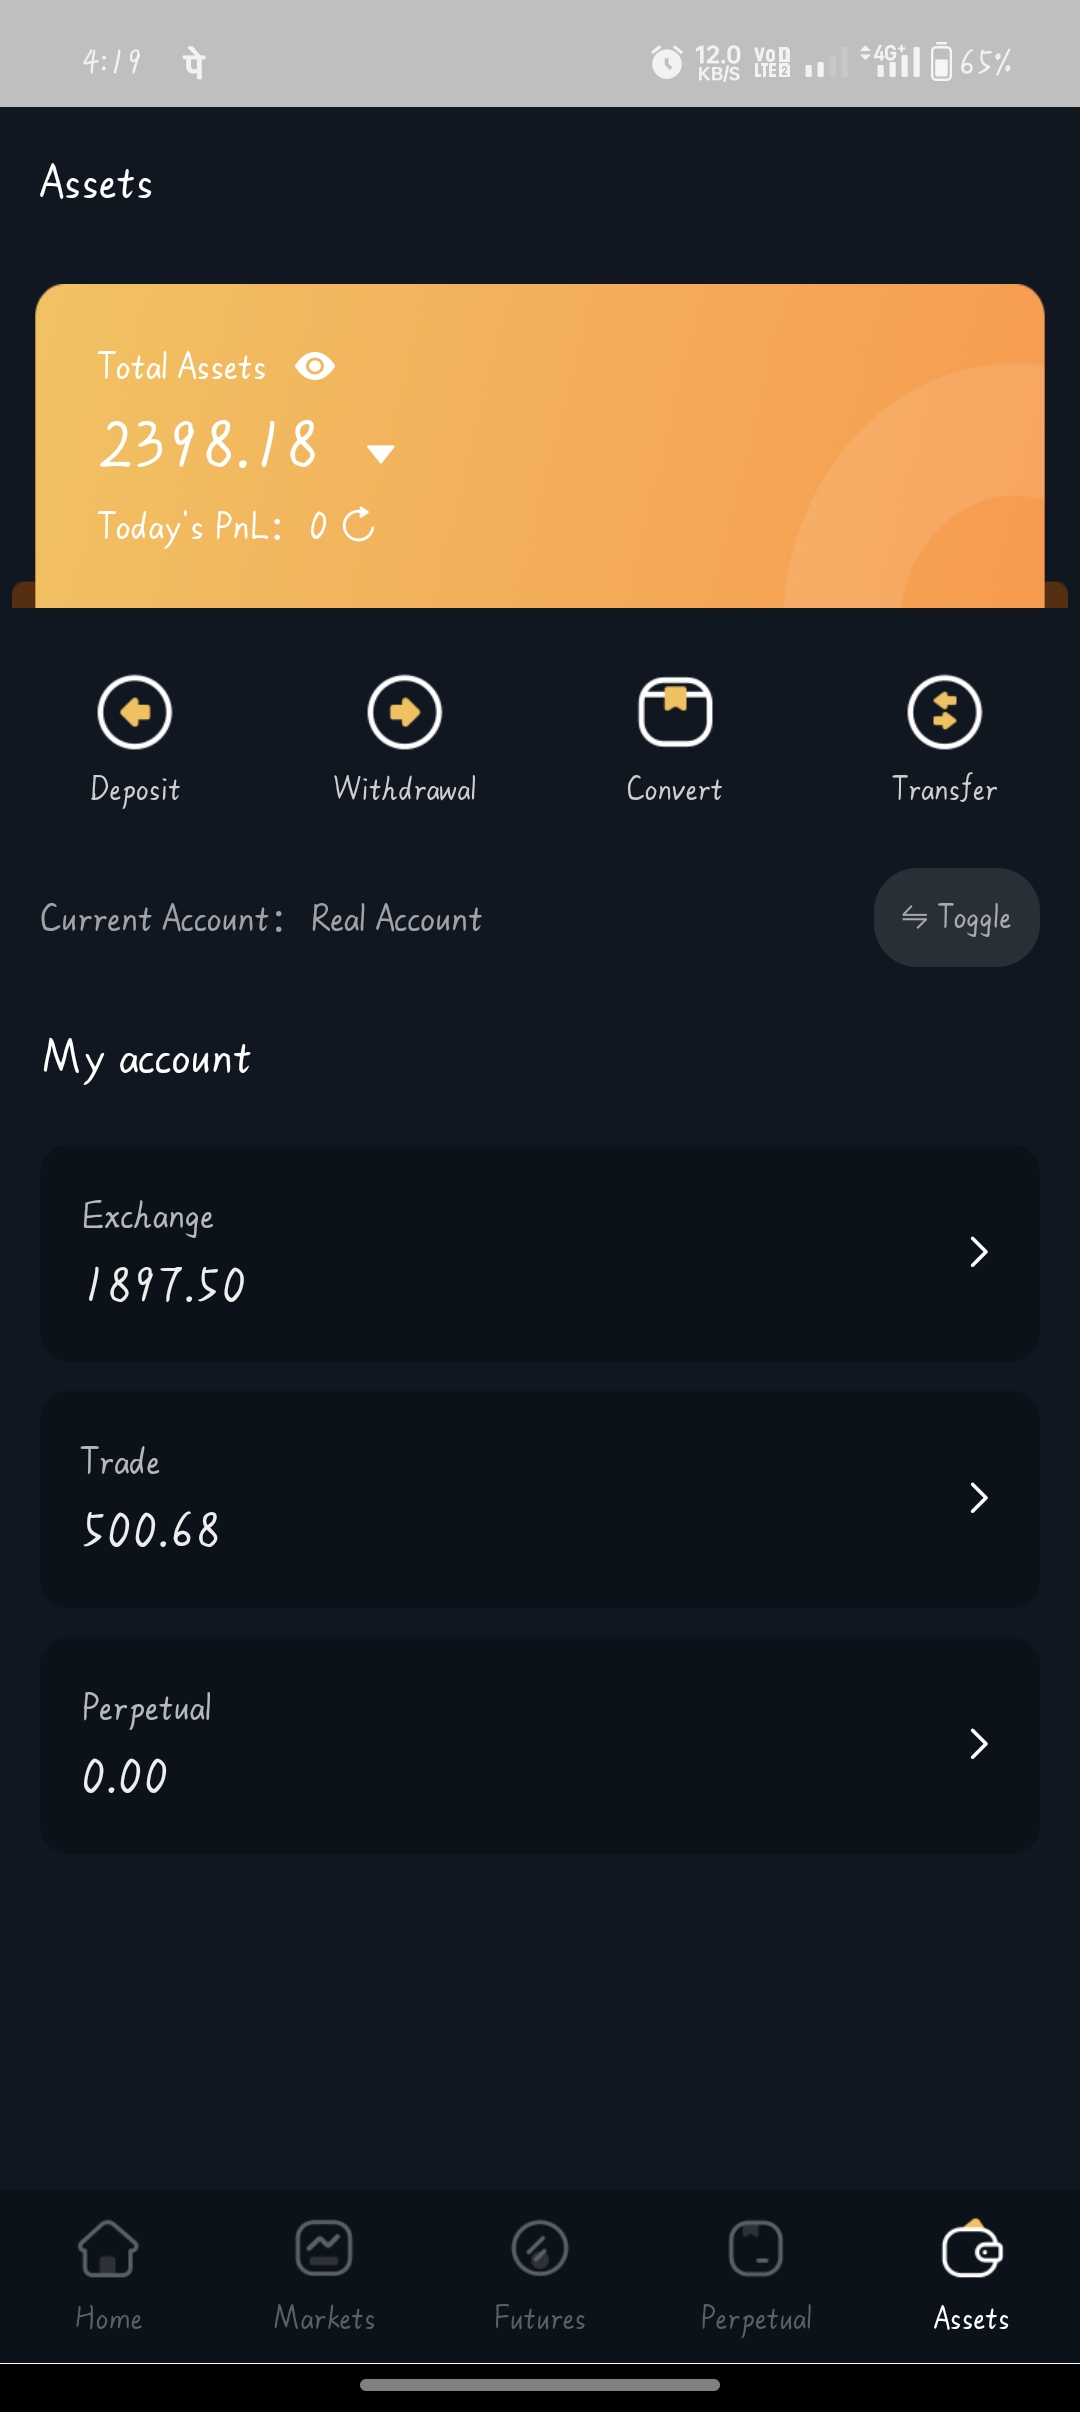Open Markets chart icon
The image size is (1080, 2412).
(x=324, y=2248)
